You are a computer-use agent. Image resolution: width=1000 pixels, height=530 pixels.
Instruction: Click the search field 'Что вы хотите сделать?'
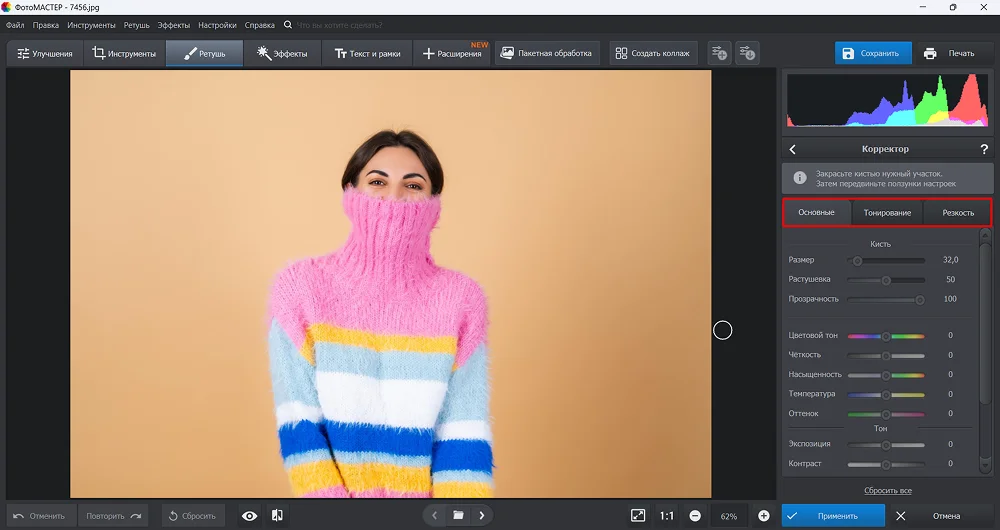pos(340,25)
